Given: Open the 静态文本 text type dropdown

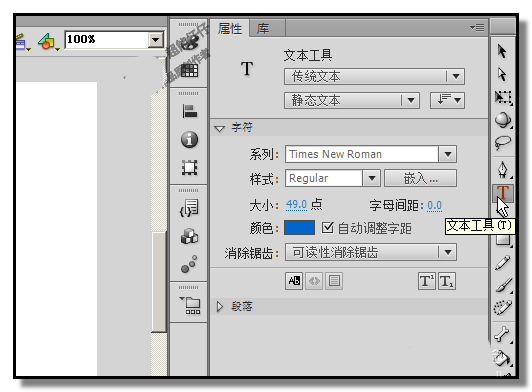Looking at the screenshot, I should (x=352, y=100).
